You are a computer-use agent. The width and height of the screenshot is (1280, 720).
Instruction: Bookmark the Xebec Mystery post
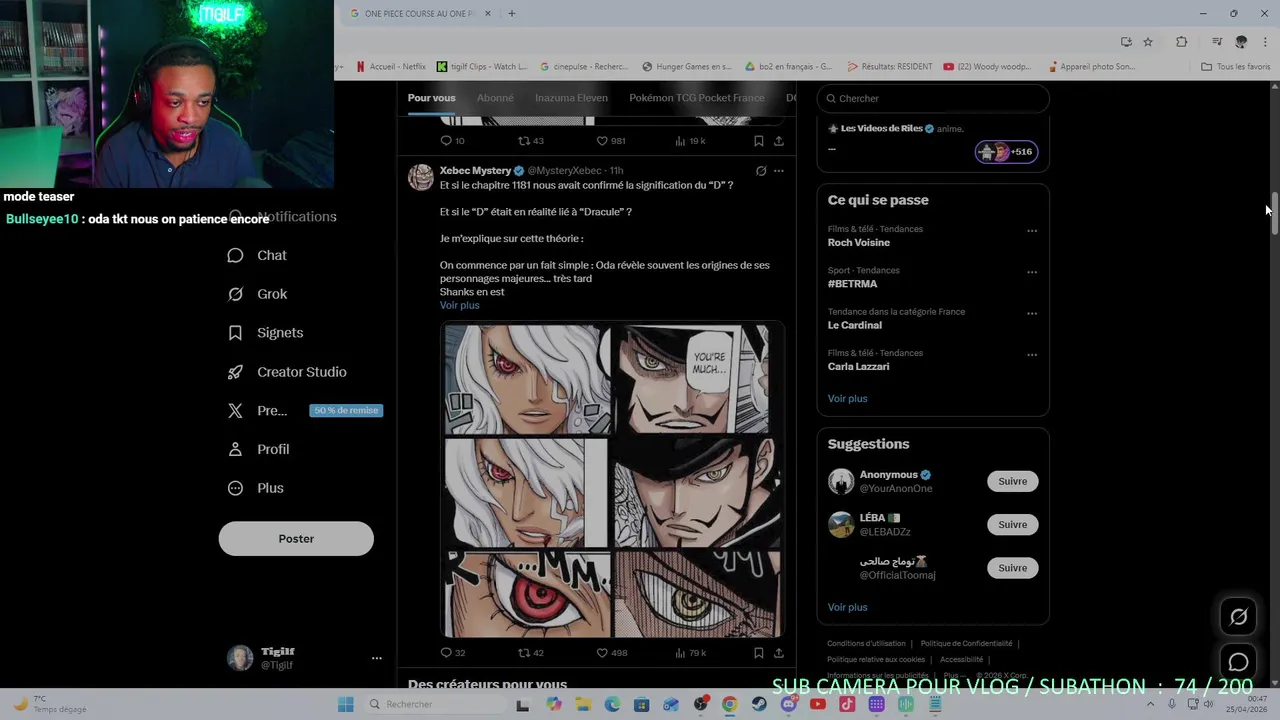point(759,653)
